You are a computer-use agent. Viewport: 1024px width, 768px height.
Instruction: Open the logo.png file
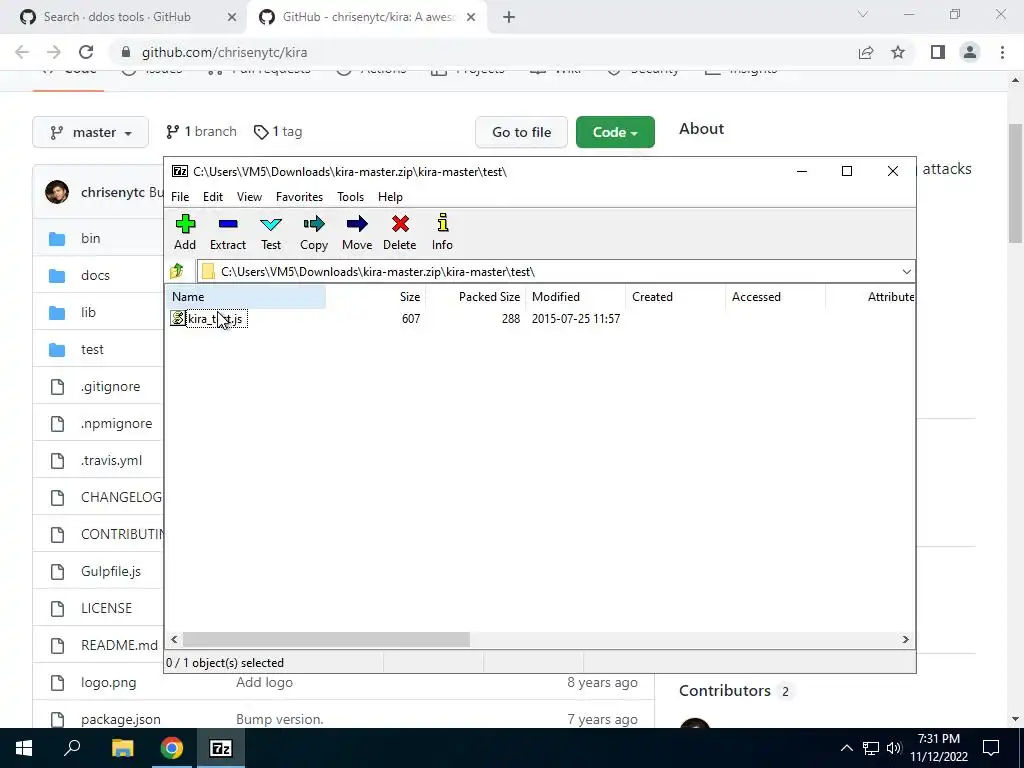click(108, 682)
